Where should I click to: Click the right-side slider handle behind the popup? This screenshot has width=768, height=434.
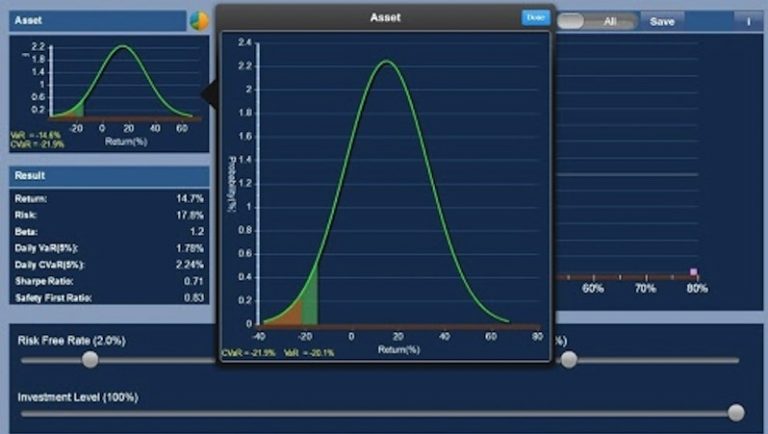569,360
